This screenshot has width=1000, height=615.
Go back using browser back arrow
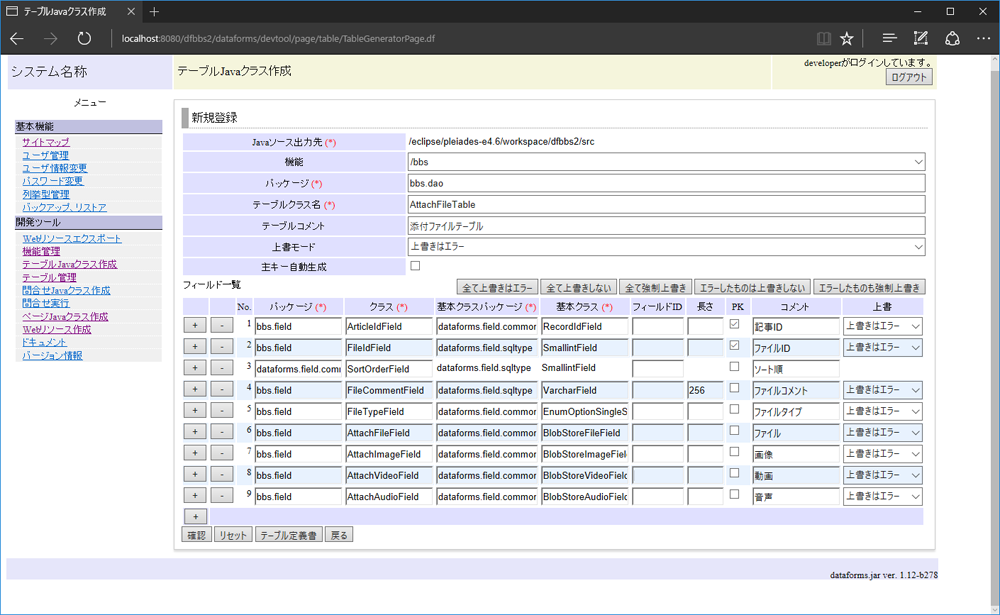(17, 39)
